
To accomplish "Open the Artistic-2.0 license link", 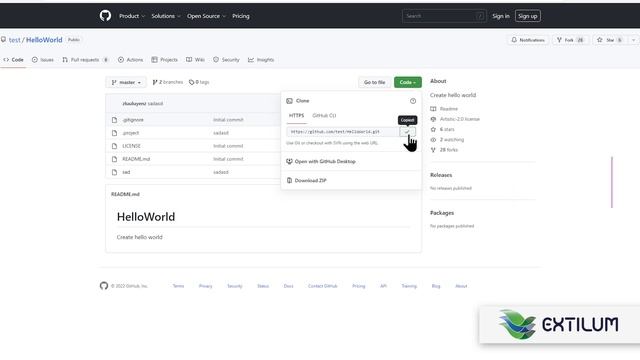I will click(460, 119).
